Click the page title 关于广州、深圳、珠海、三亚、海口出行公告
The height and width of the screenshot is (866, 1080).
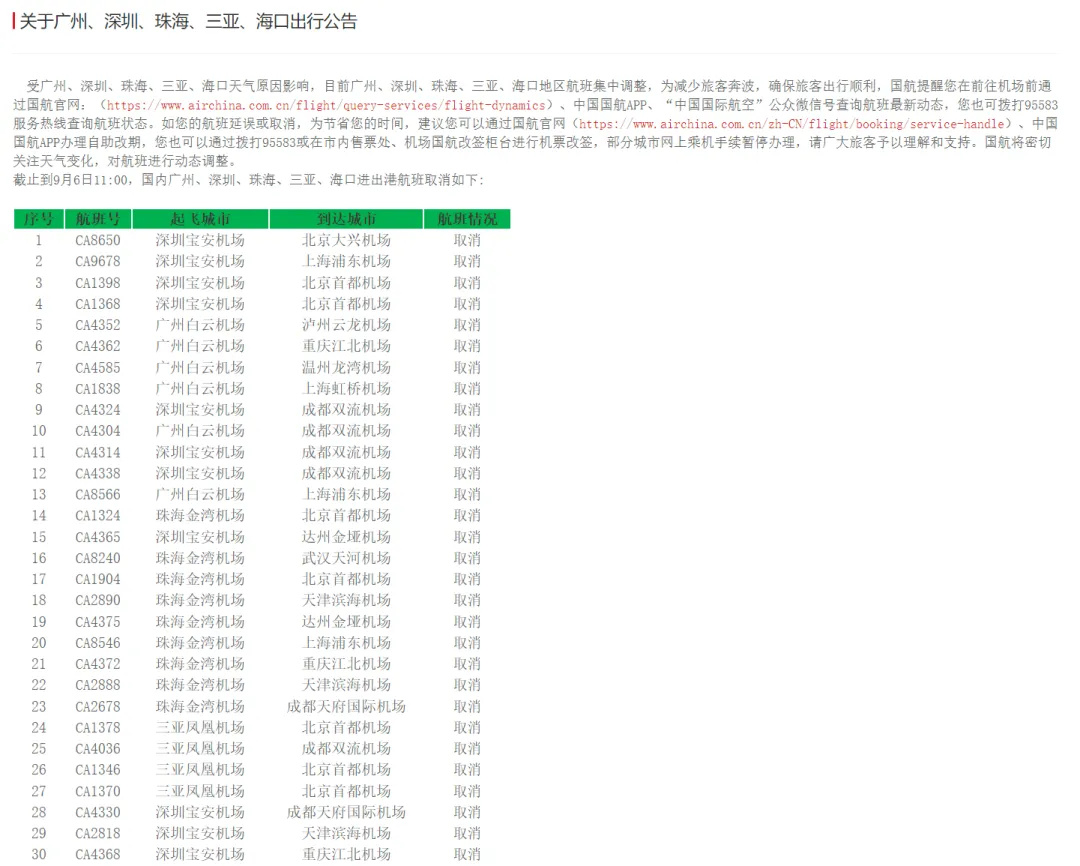pos(188,21)
